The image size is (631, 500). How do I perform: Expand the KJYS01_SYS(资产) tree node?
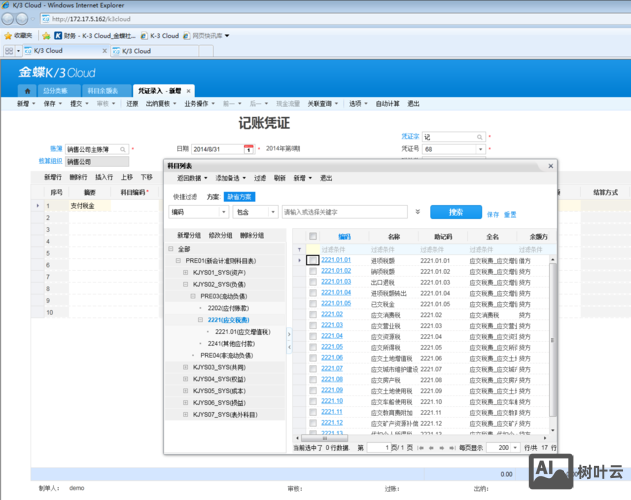pos(186,273)
